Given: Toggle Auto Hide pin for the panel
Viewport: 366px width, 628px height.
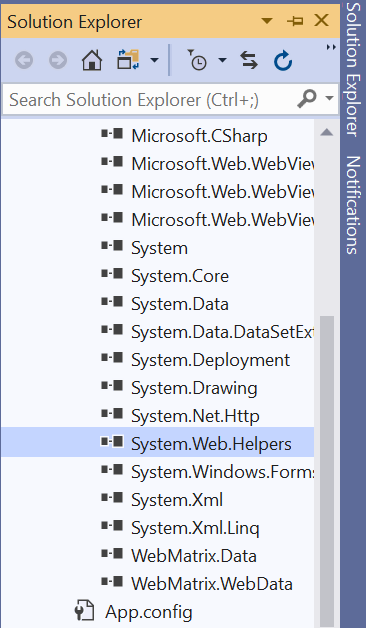Looking at the screenshot, I should coord(295,21).
